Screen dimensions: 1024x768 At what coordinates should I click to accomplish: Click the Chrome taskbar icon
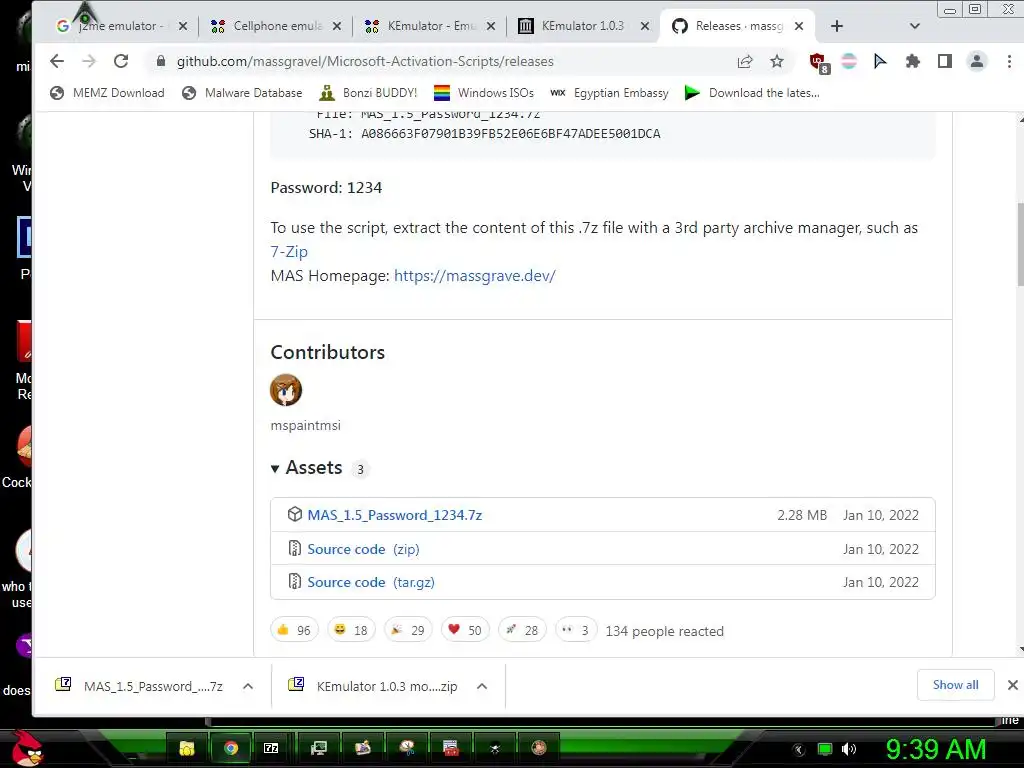pyautogui.click(x=231, y=748)
